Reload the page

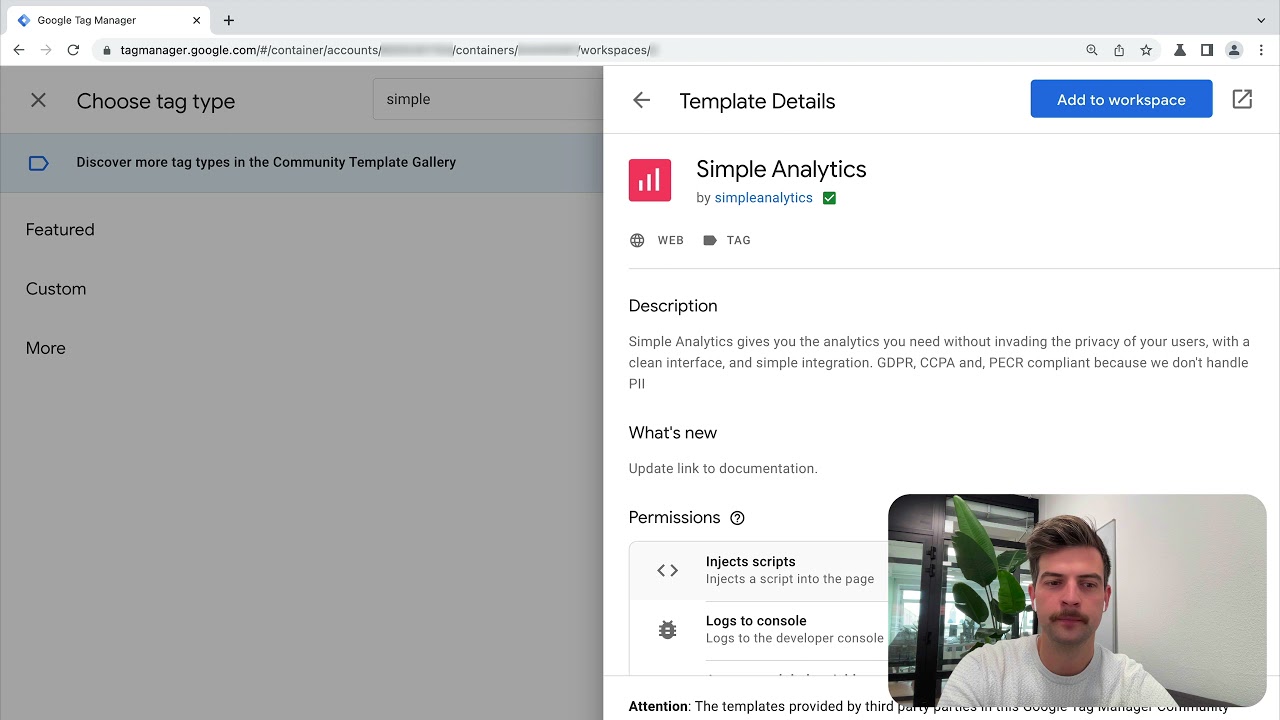click(73, 50)
